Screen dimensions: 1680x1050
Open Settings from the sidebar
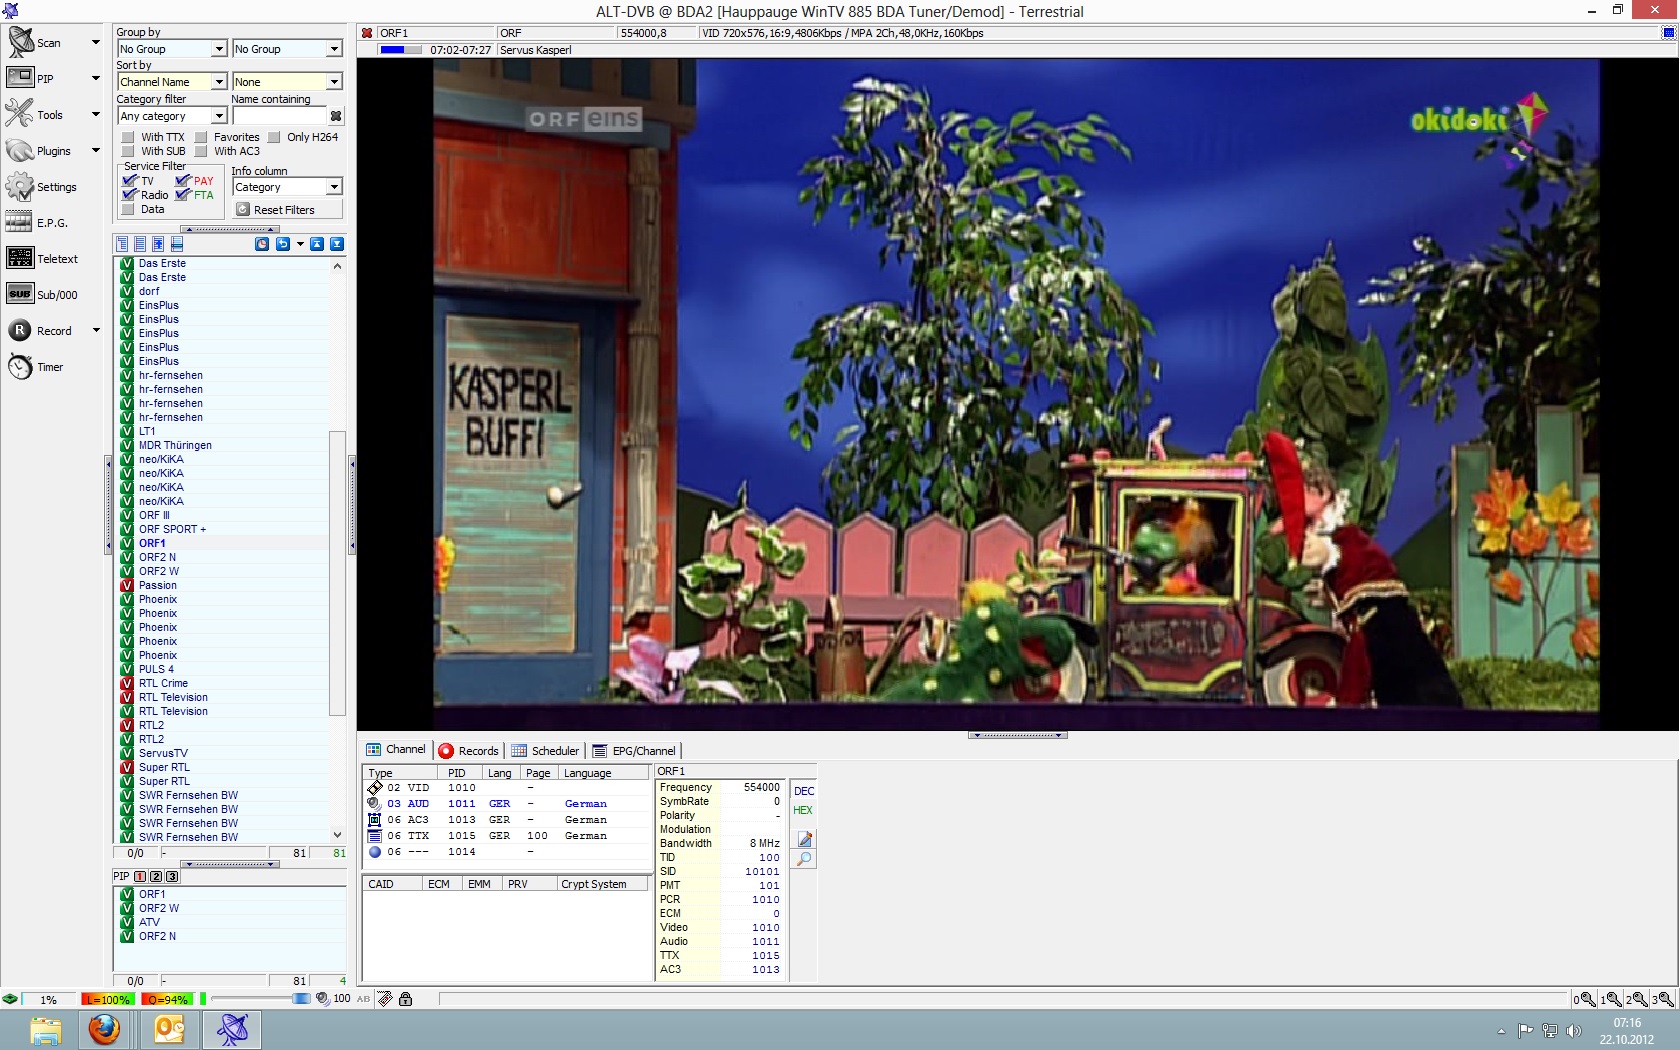tap(20, 187)
